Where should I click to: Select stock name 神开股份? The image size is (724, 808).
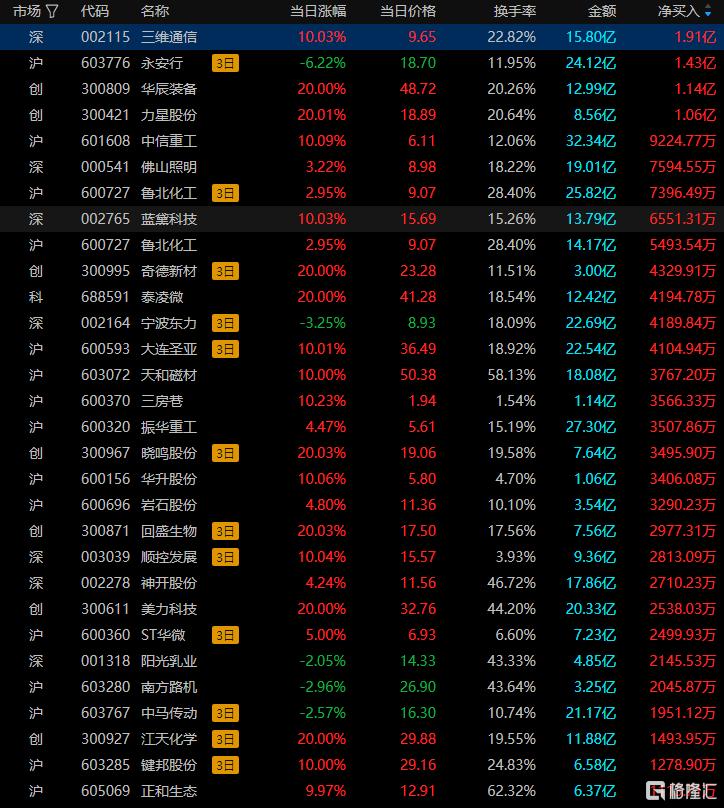pos(169,583)
